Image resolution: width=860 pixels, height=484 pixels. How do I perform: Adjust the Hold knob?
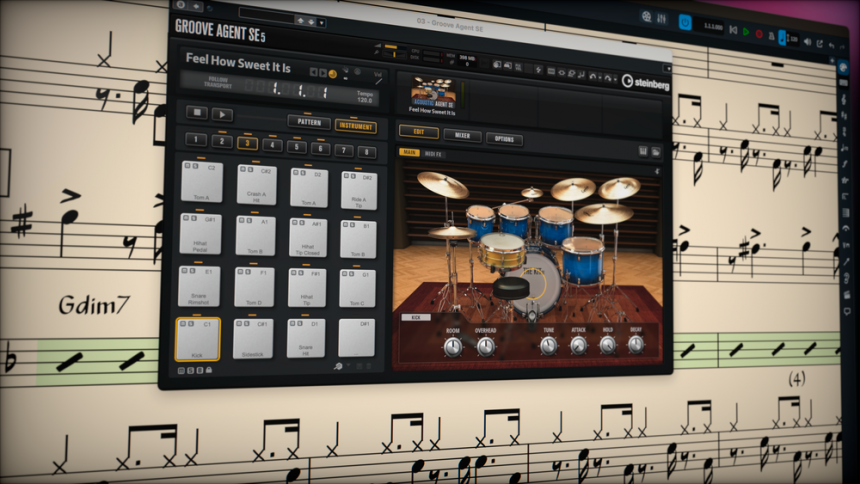(x=607, y=344)
